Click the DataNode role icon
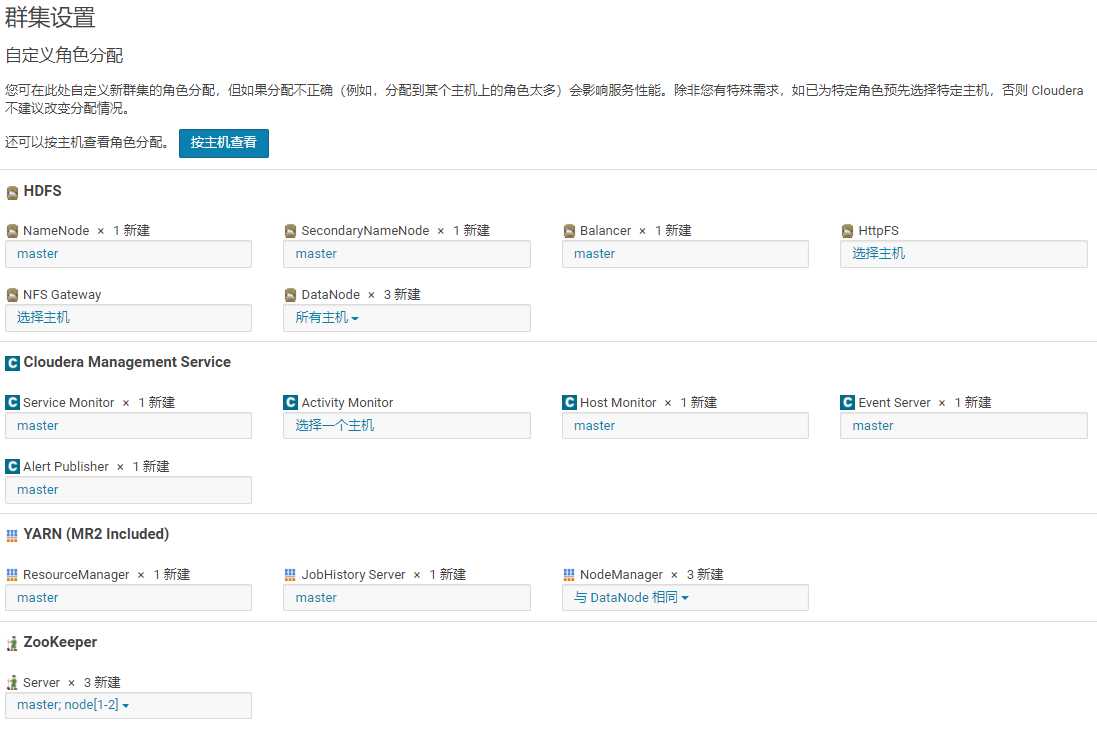 (290, 294)
